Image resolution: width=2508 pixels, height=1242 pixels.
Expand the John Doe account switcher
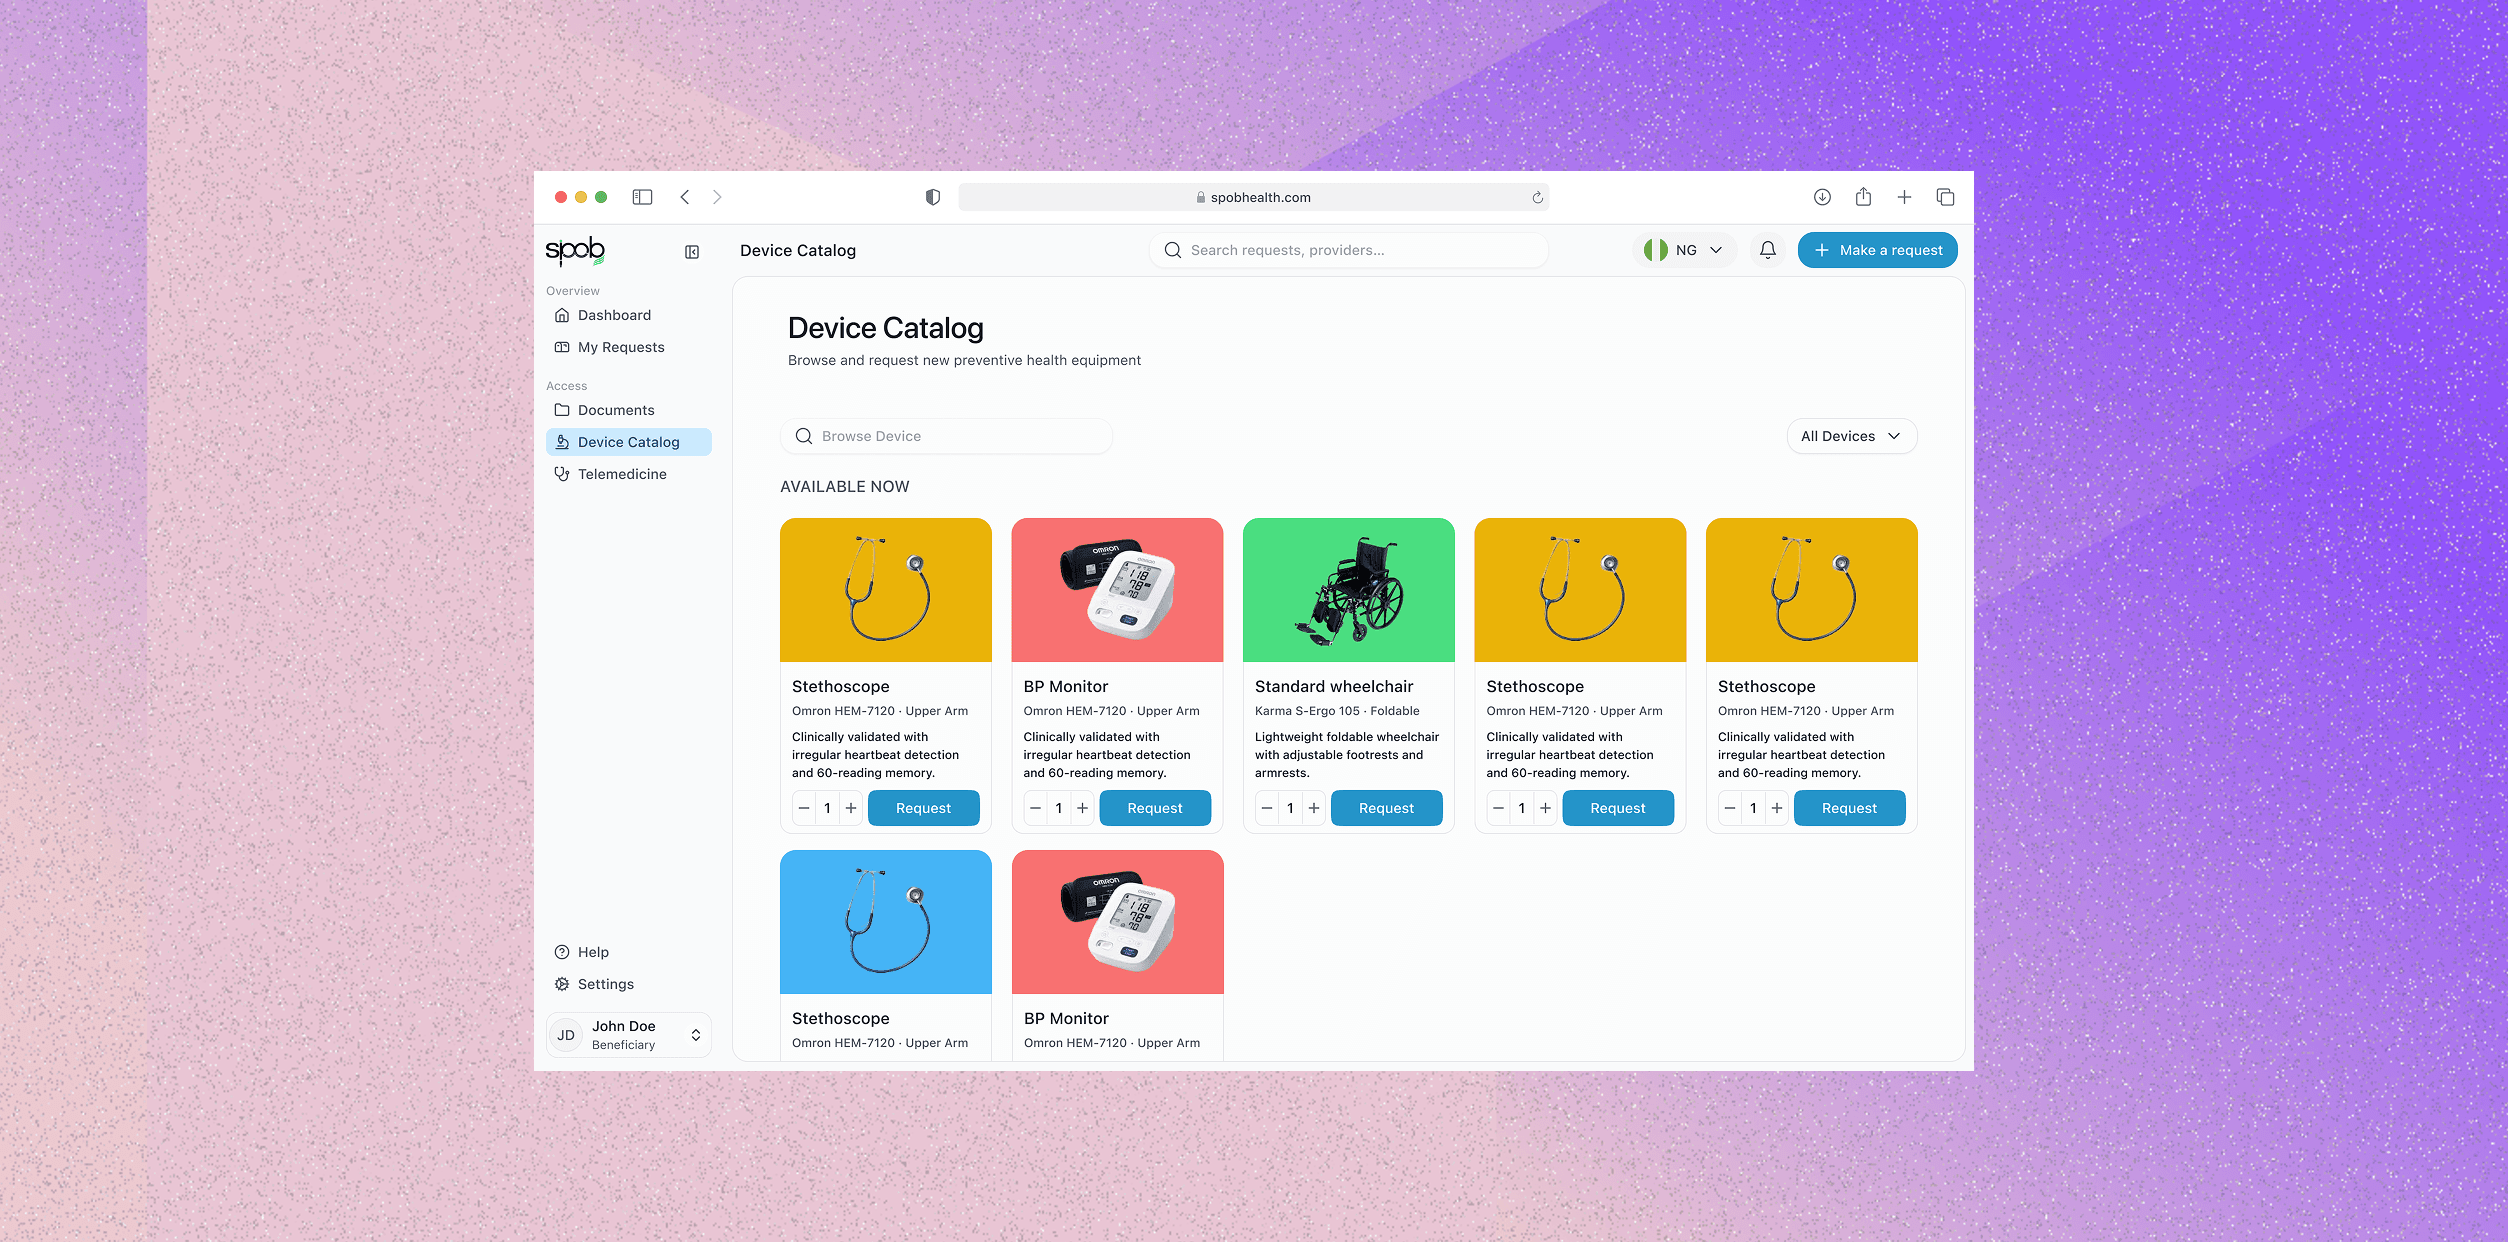click(x=628, y=1035)
